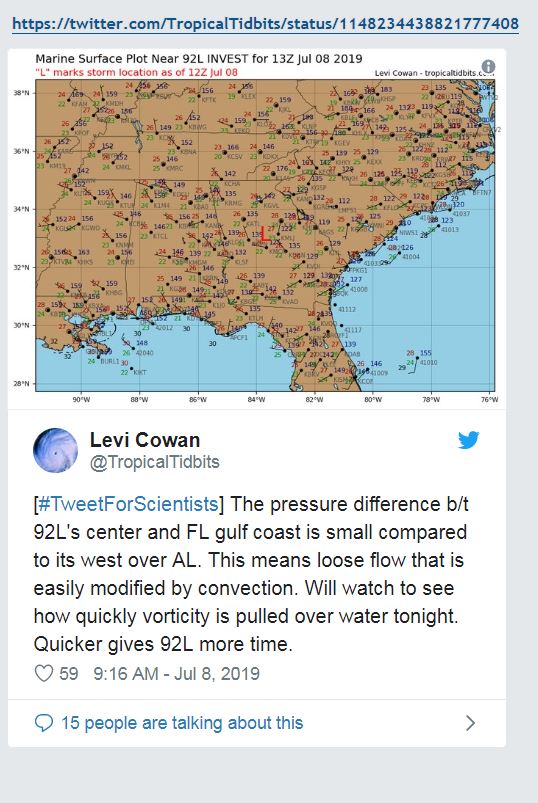538x803 pixels.
Task: Open the twitter.com TropicalTidbits status link
Action: click(265, 24)
